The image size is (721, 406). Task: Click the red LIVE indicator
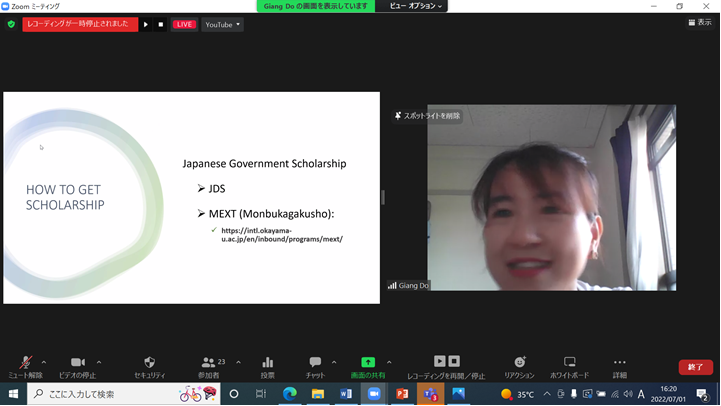pos(184,24)
